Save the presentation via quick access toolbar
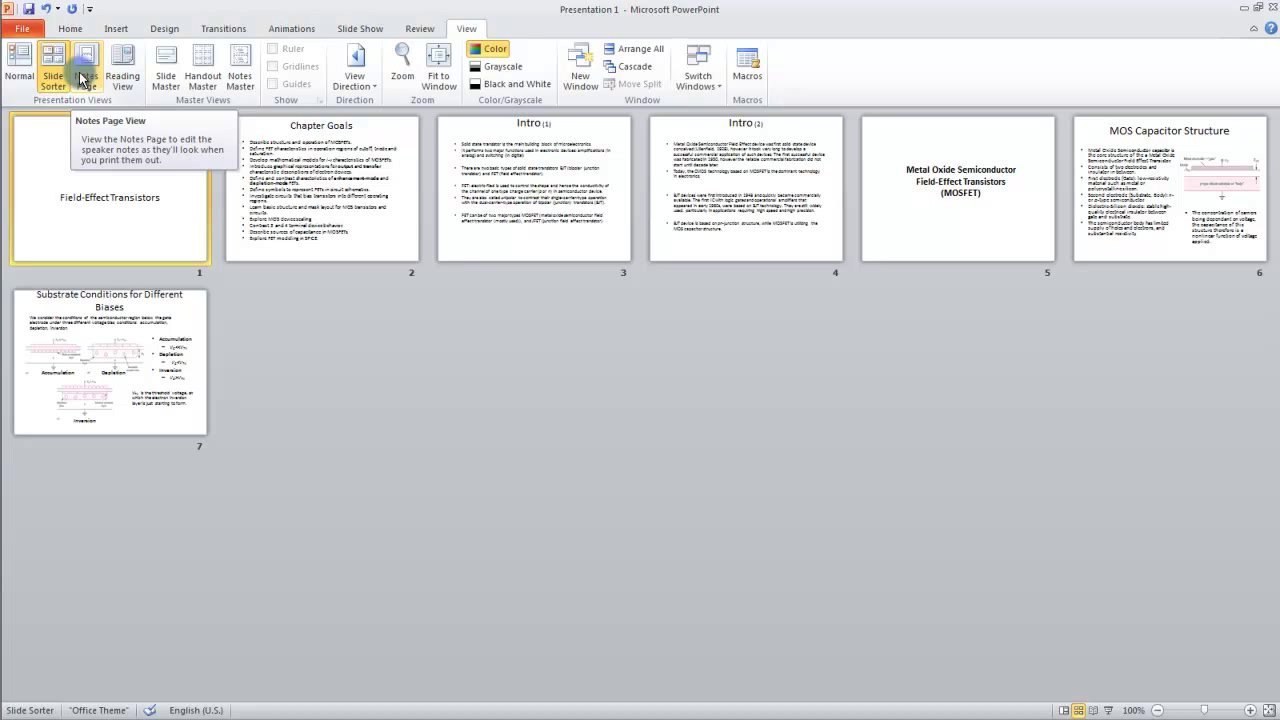 [29, 9]
